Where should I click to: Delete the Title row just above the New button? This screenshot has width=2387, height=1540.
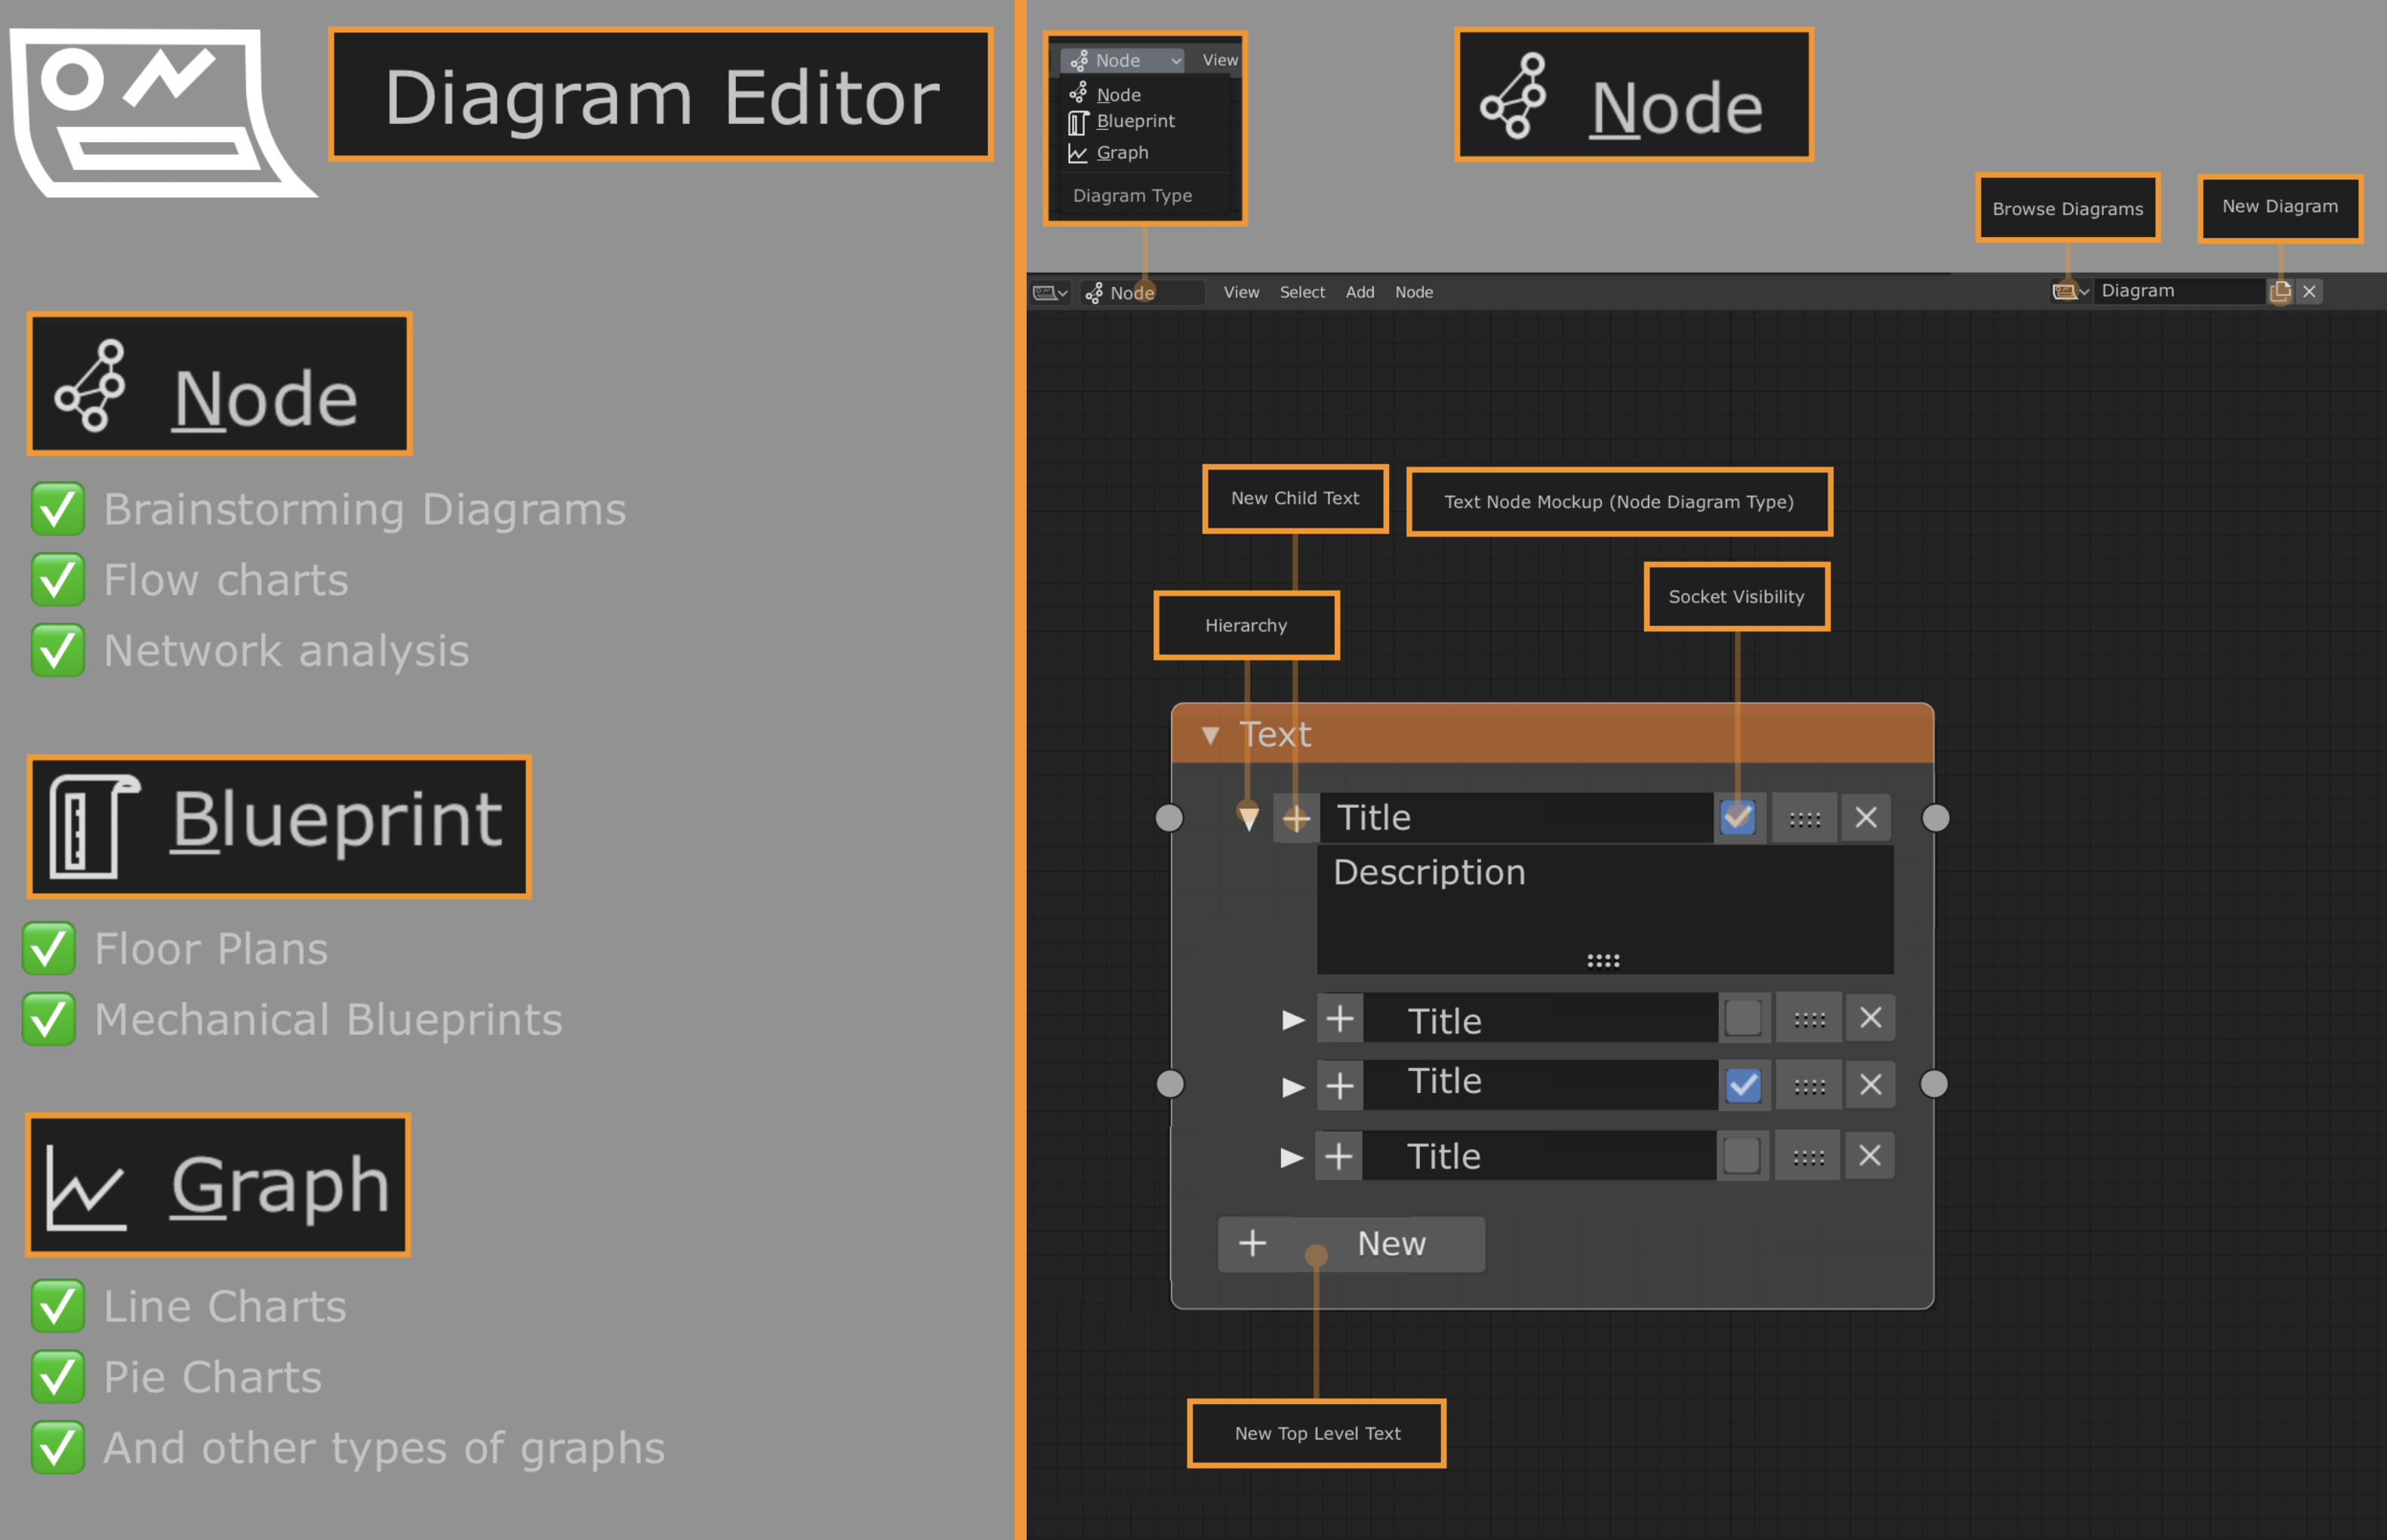click(1870, 1155)
